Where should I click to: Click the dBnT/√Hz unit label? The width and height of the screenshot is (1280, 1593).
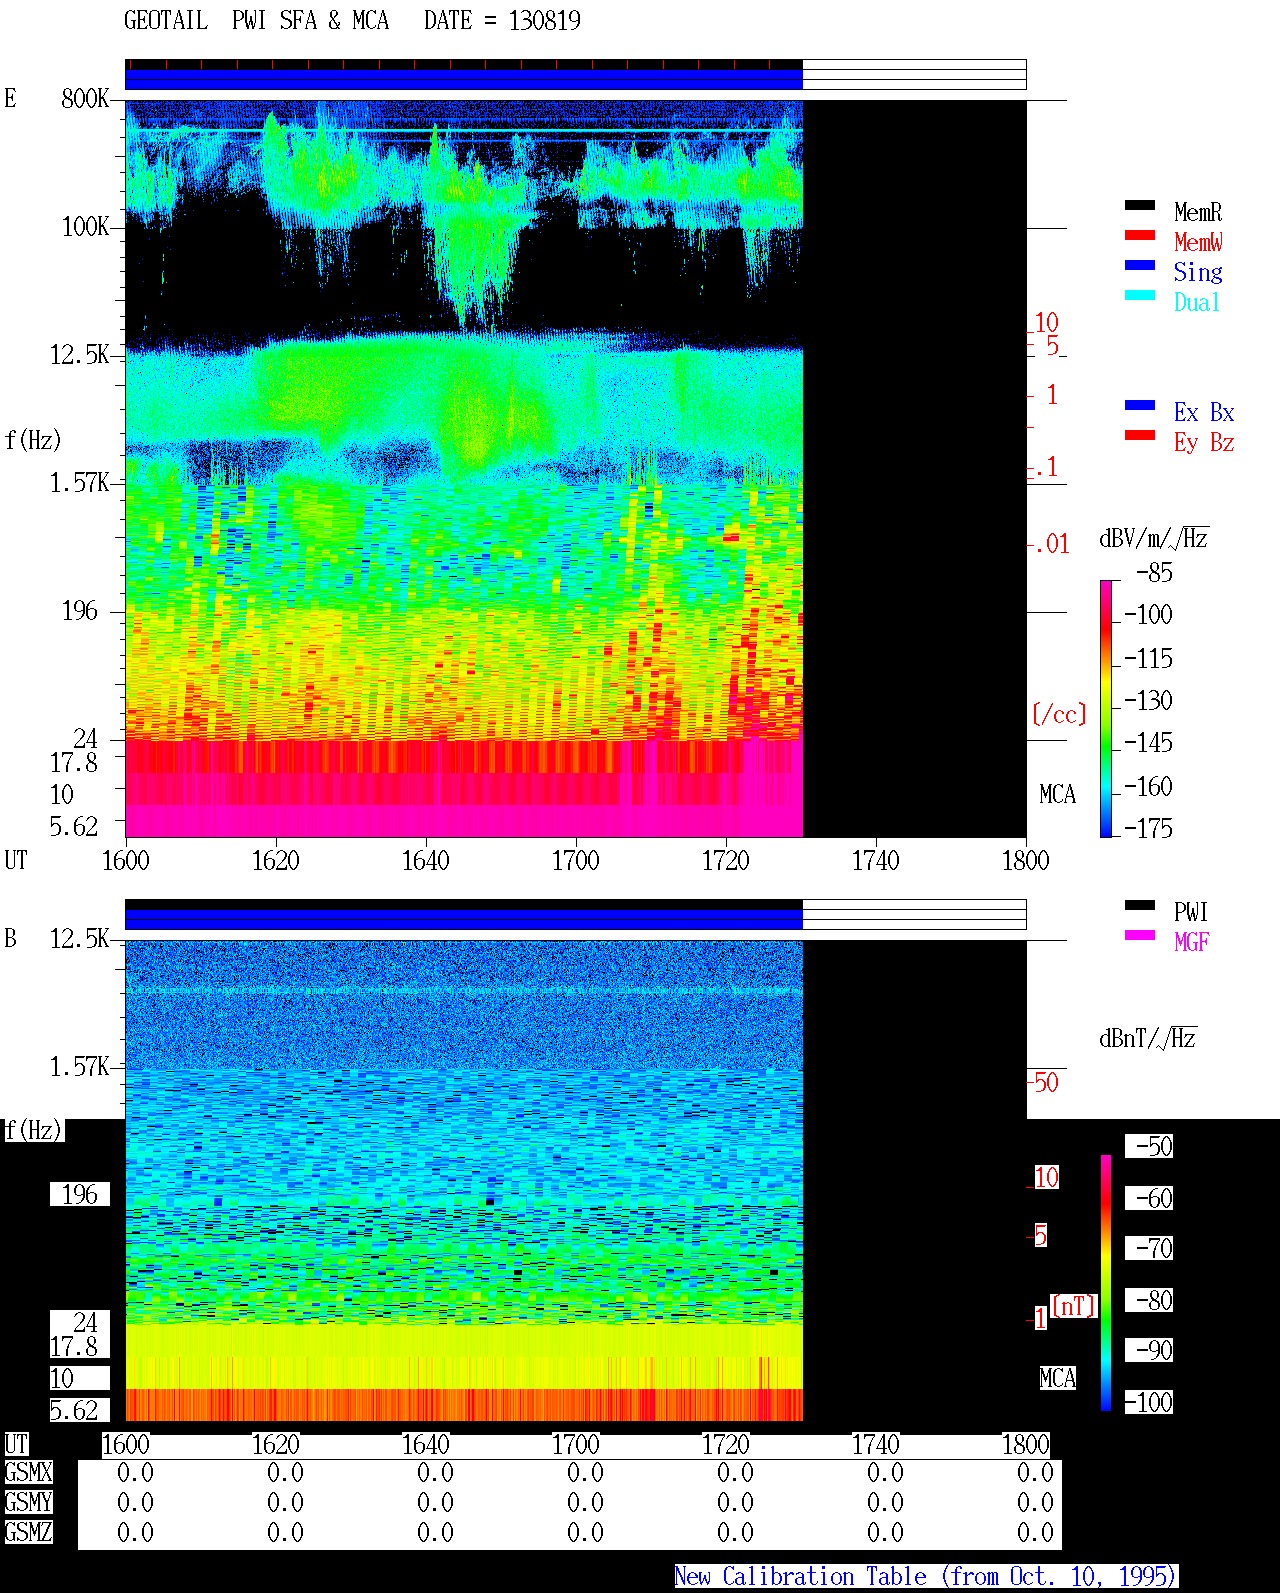point(1148,1038)
